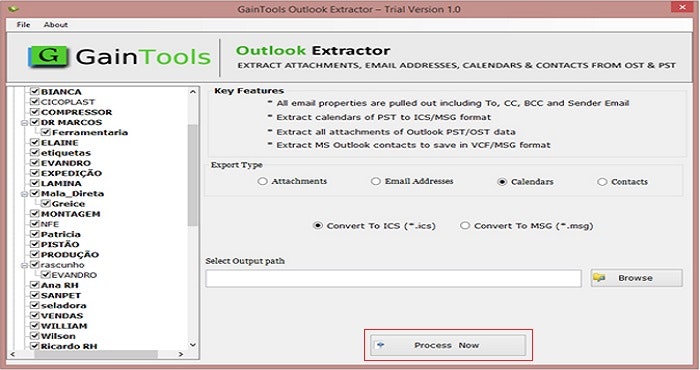Click the tree's horizontal scroll right arrow
Image resolution: width=700 pixels, height=370 pixels.
click(181, 354)
